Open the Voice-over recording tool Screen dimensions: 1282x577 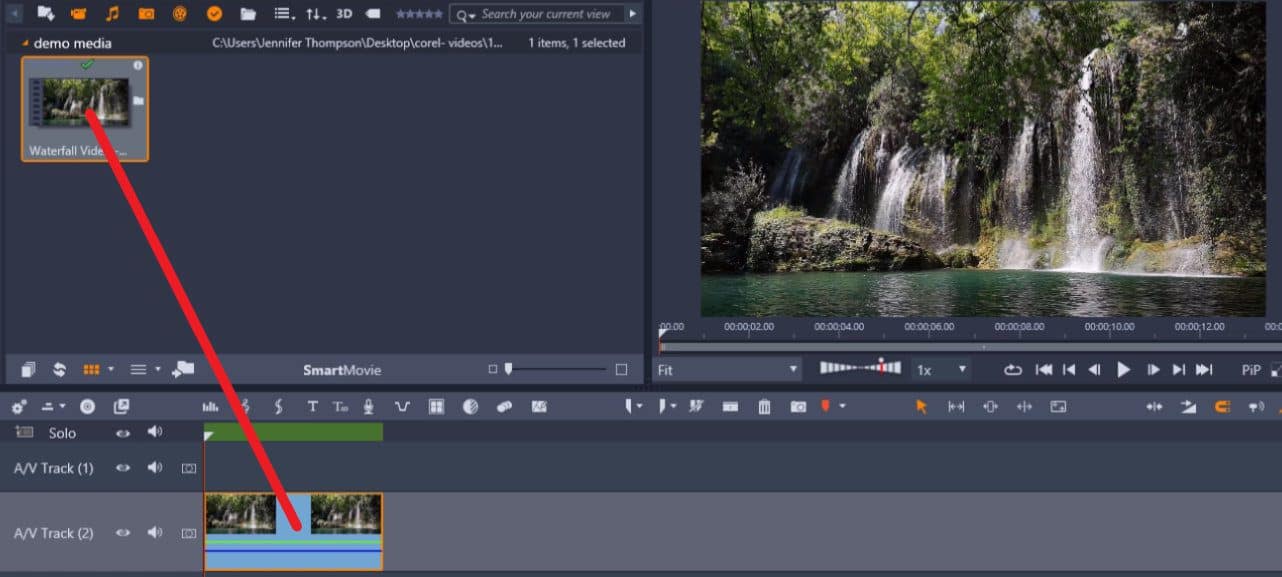coord(367,406)
